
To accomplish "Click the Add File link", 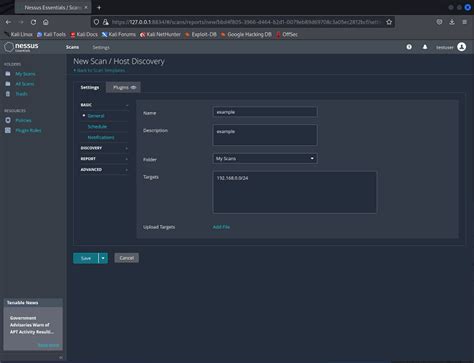I will click(x=221, y=227).
